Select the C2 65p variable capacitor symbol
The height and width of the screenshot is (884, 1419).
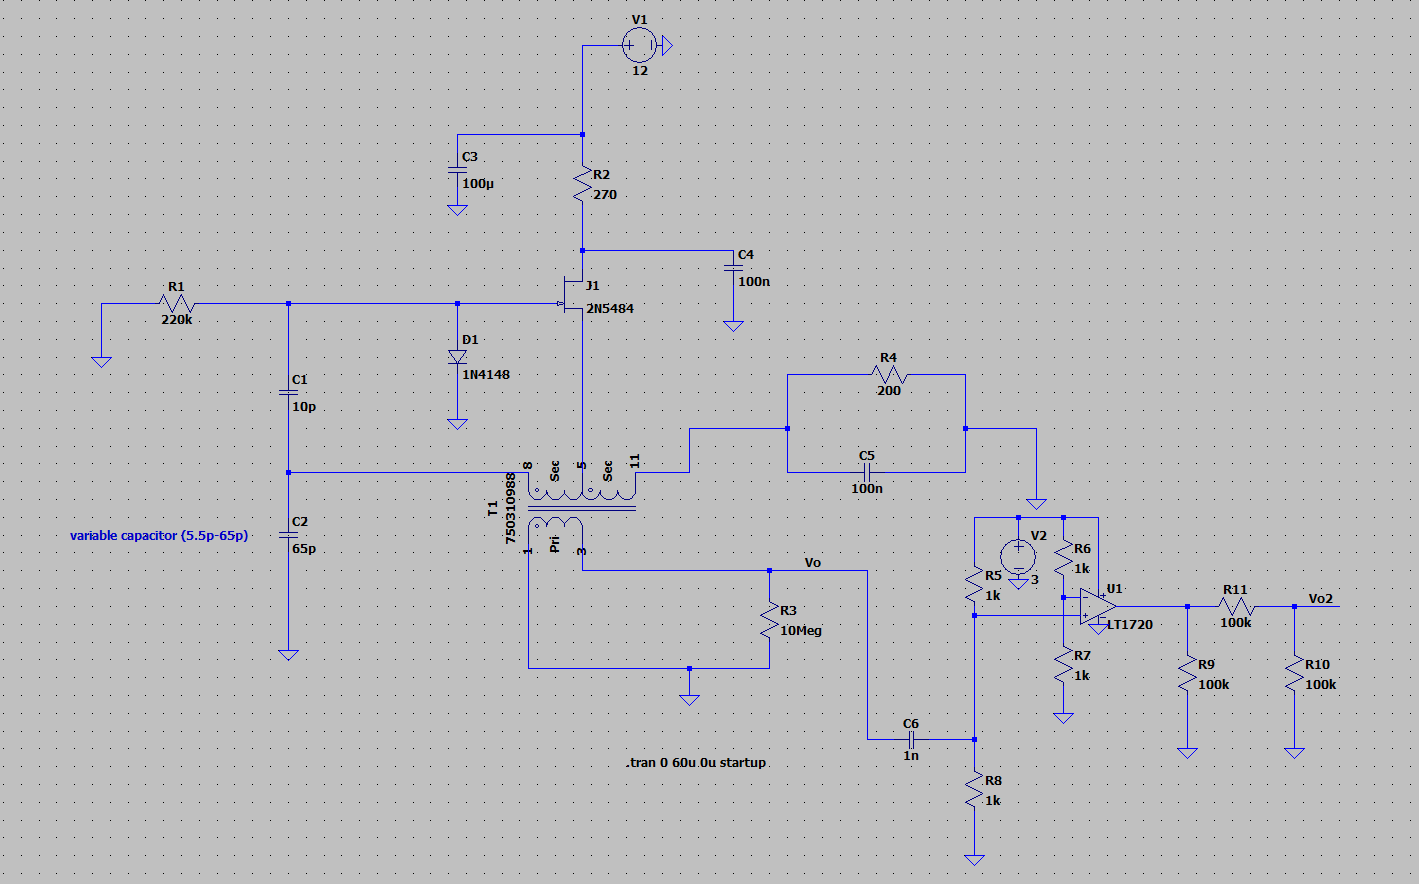(288, 533)
